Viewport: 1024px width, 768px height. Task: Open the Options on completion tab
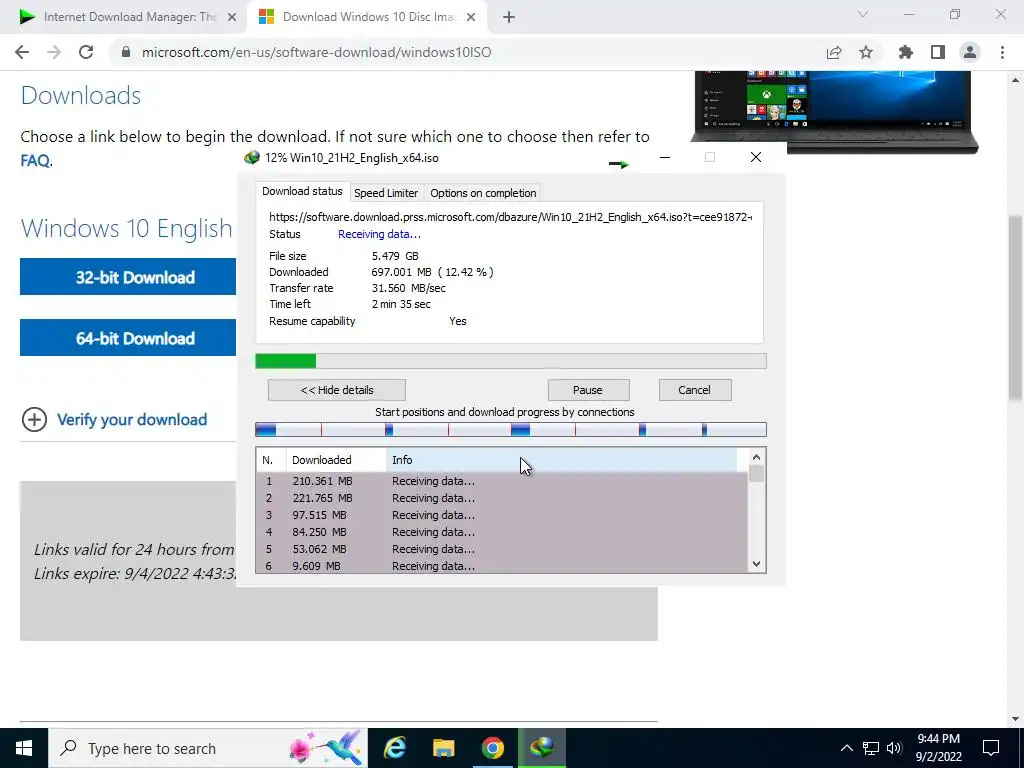[x=483, y=193]
